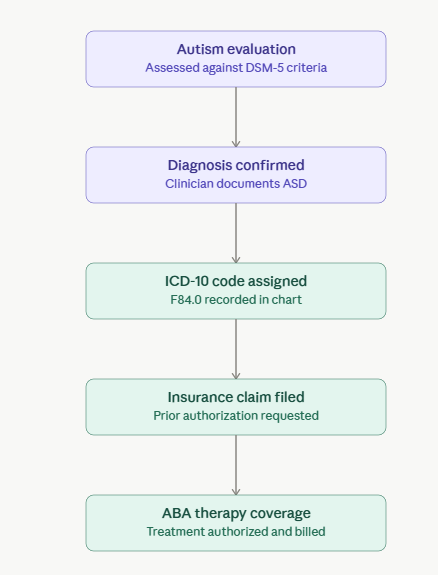Click arrow between Diagnosis confirmed and ICD-10
The height and width of the screenshot is (575, 438).
pyautogui.click(x=236, y=233)
